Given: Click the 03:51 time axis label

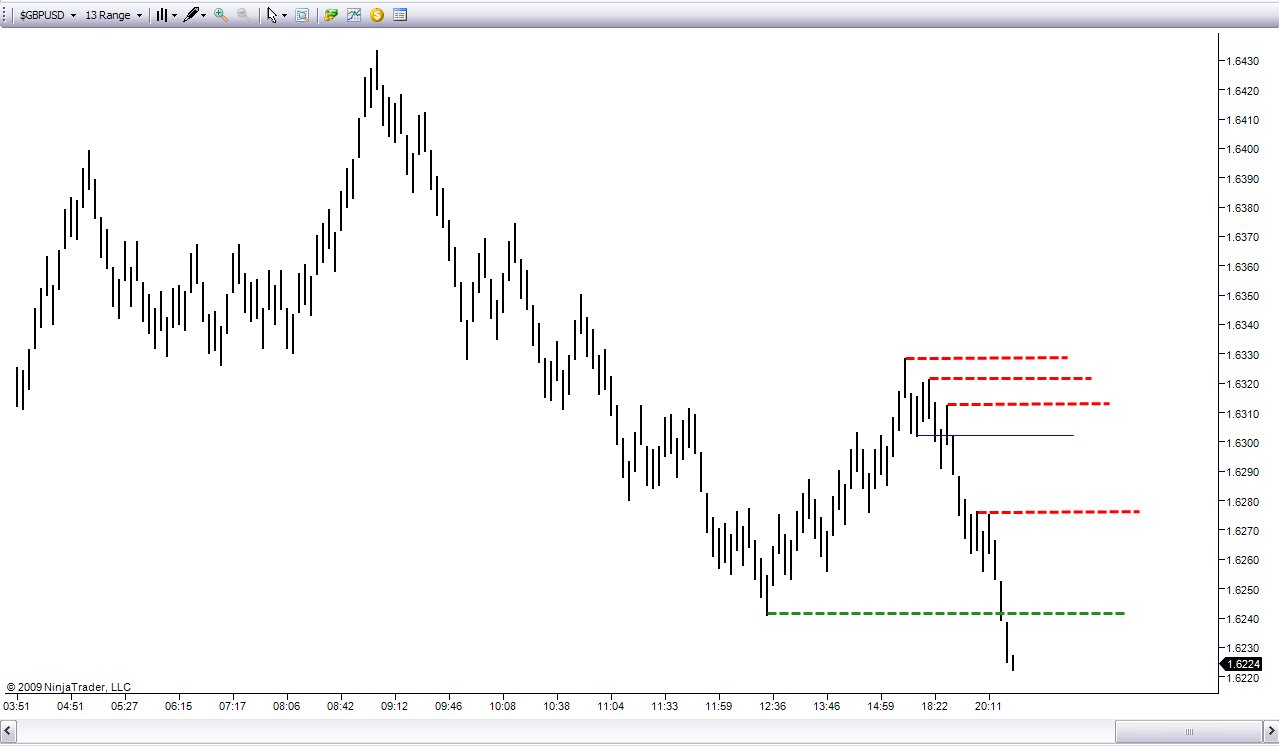Looking at the screenshot, I should pyautogui.click(x=16, y=706).
